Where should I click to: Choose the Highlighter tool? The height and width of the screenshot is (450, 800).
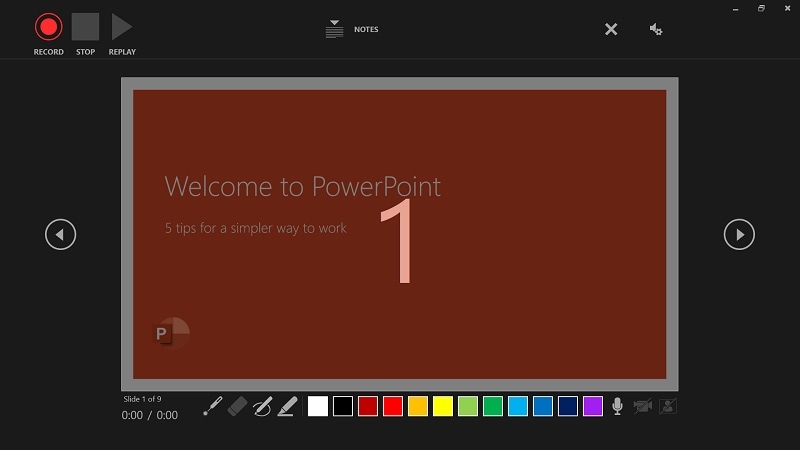(287, 406)
